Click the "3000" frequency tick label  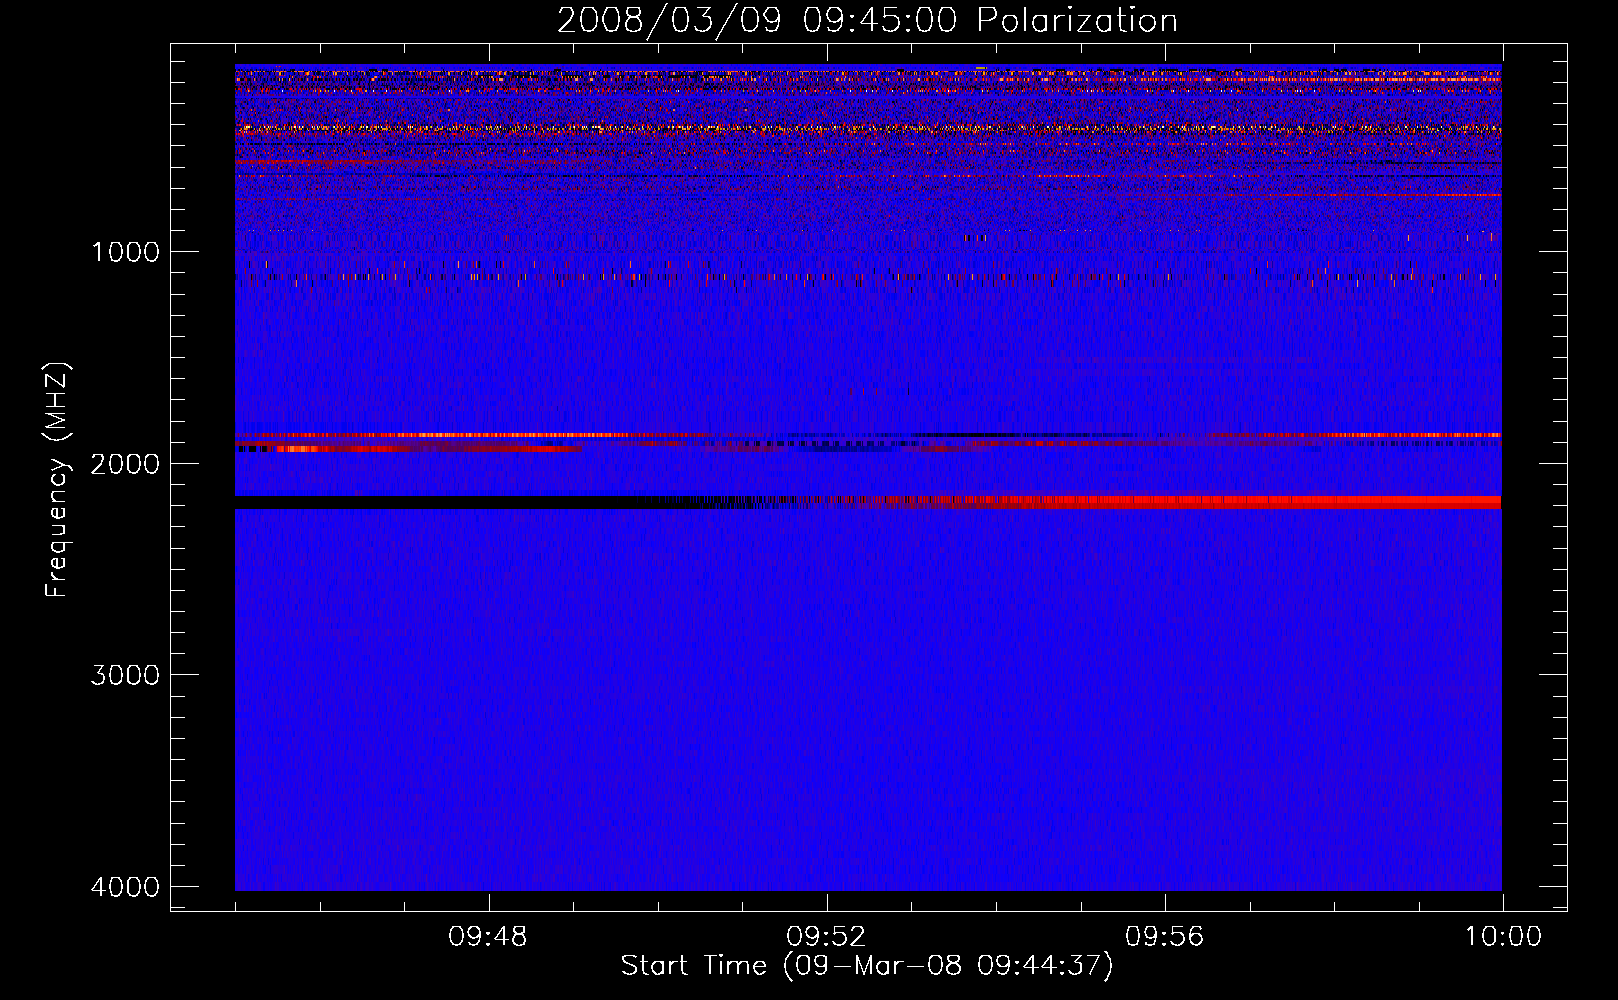click(125, 675)
